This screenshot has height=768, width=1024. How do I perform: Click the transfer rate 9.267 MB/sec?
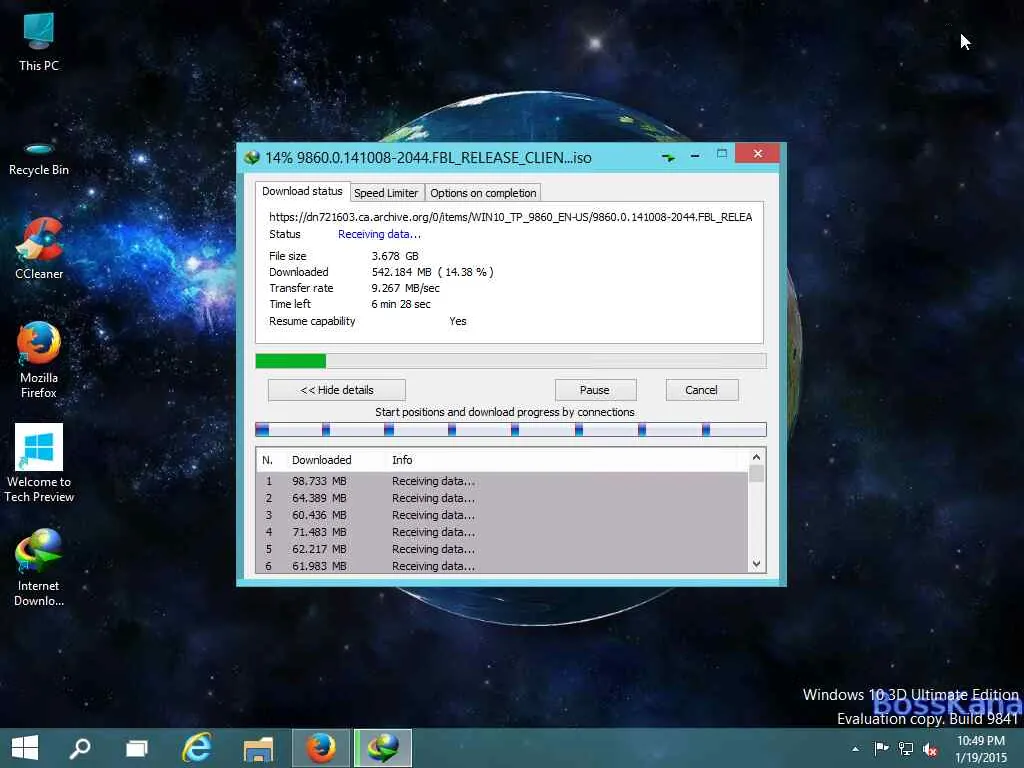(x=406, y=288)
